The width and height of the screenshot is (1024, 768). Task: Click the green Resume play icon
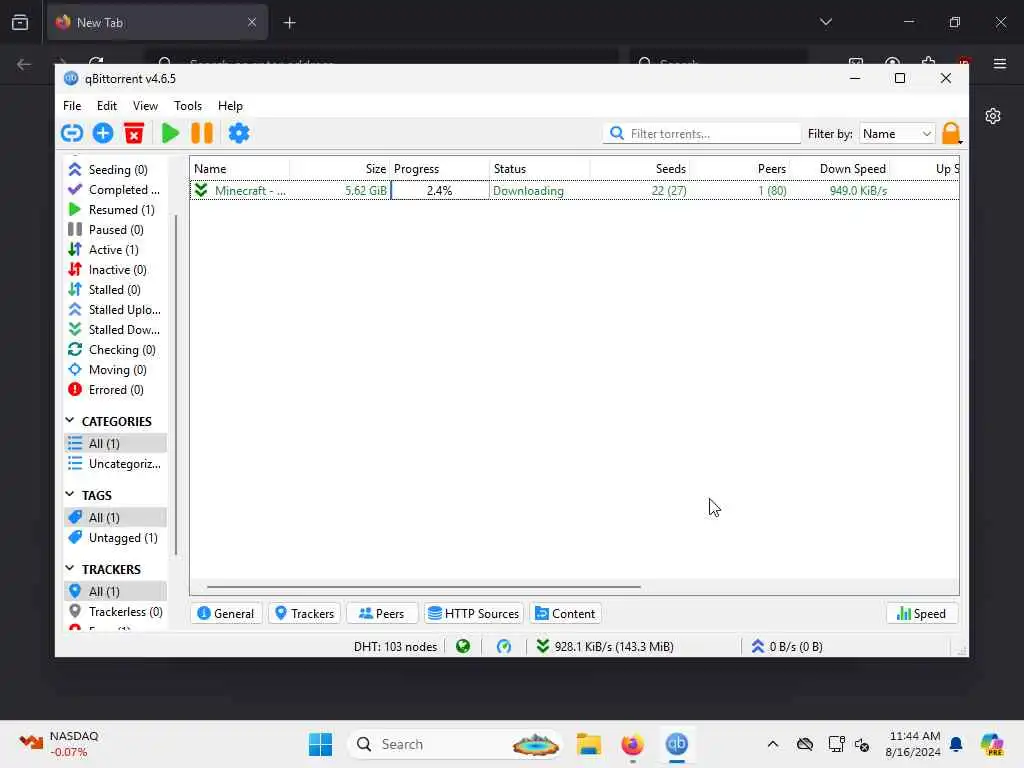pyautogui.click(x=170, y=133)
